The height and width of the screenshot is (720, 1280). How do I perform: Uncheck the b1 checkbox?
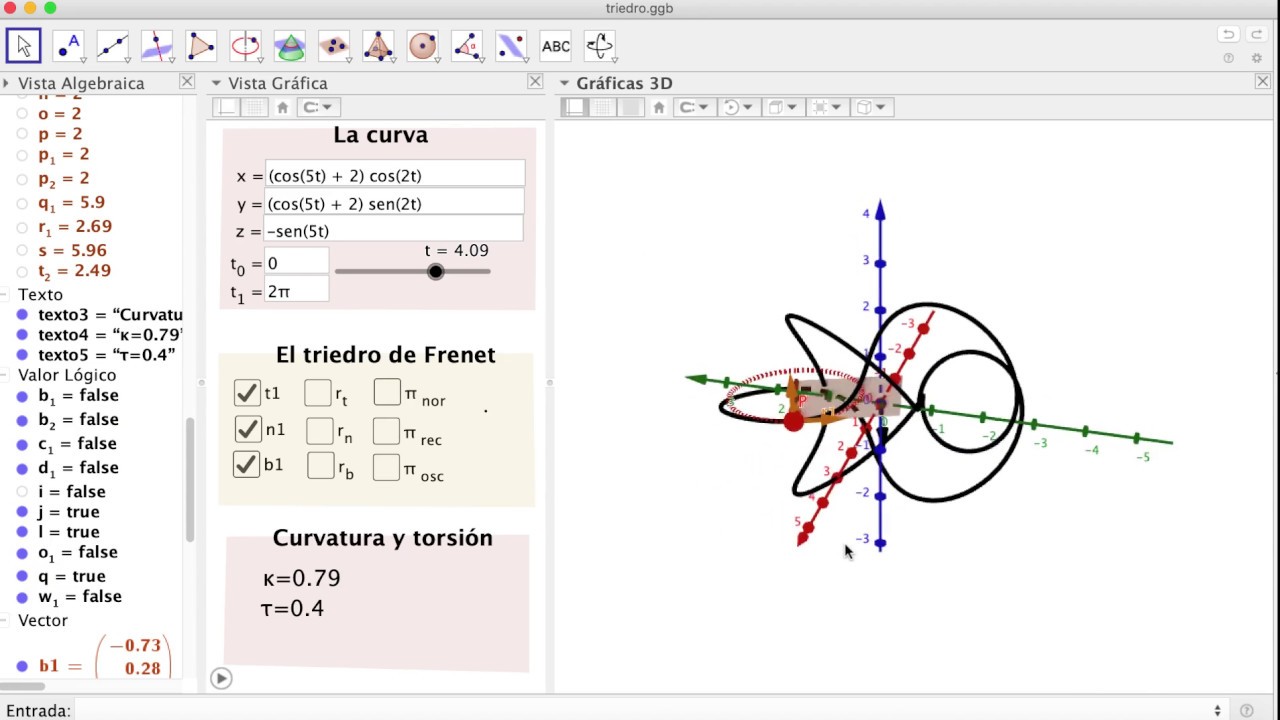246,464
